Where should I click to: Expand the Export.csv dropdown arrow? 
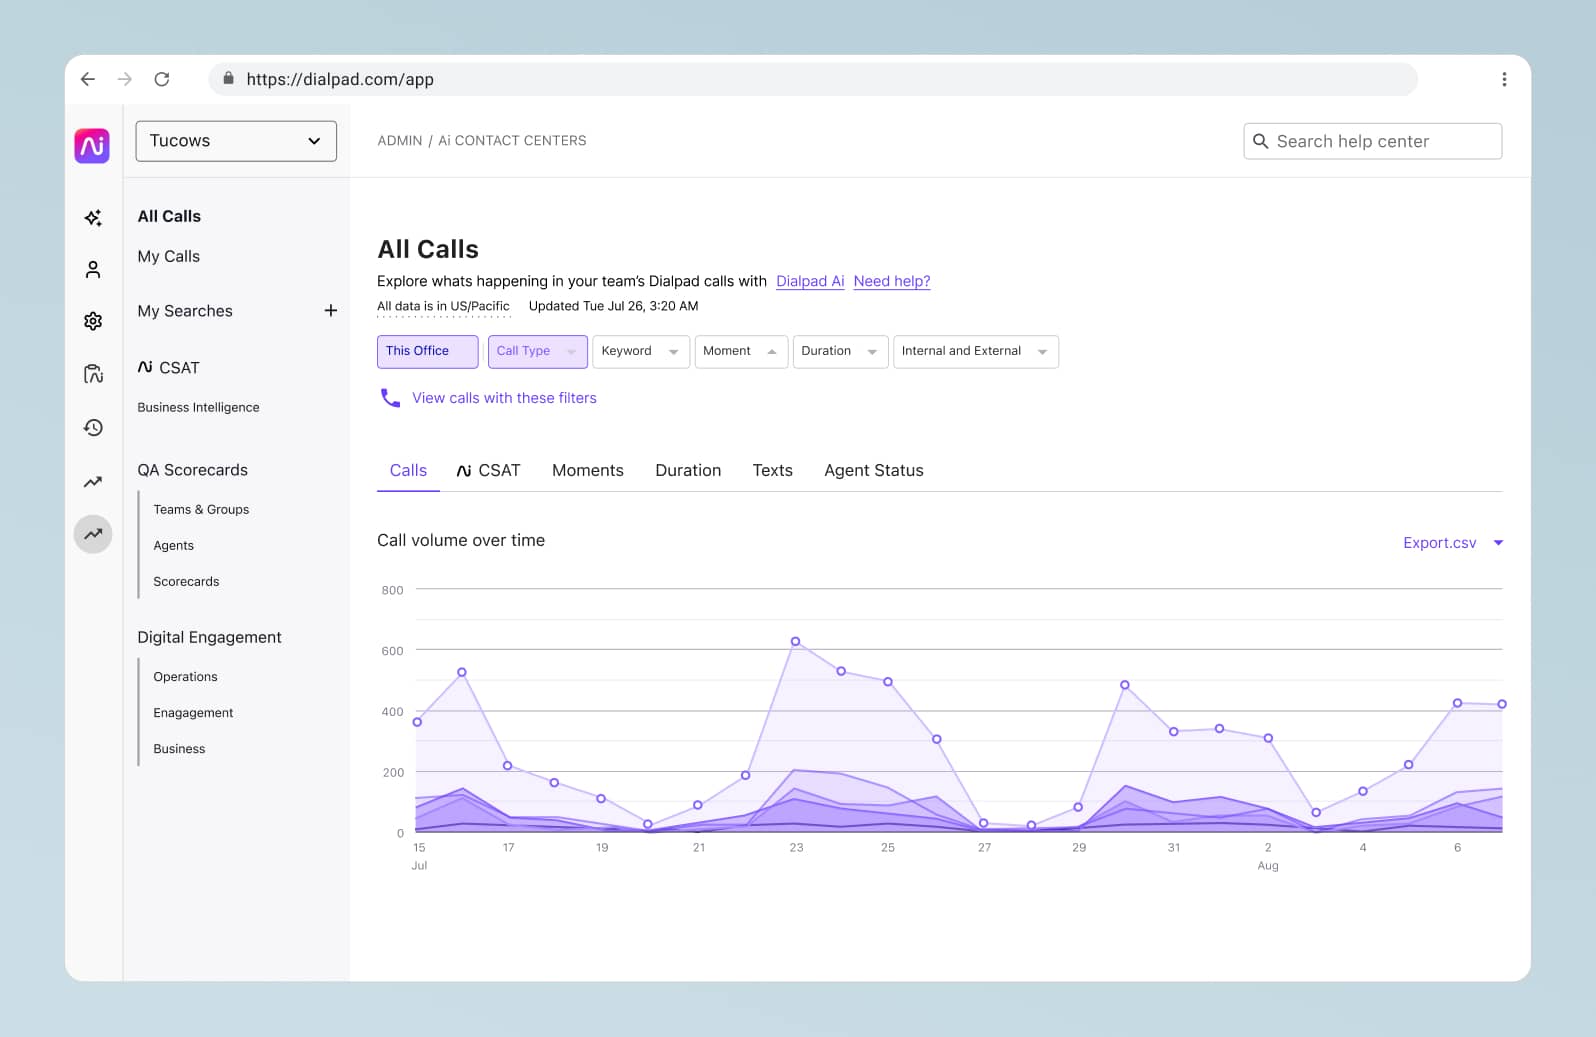(1498, 543)
